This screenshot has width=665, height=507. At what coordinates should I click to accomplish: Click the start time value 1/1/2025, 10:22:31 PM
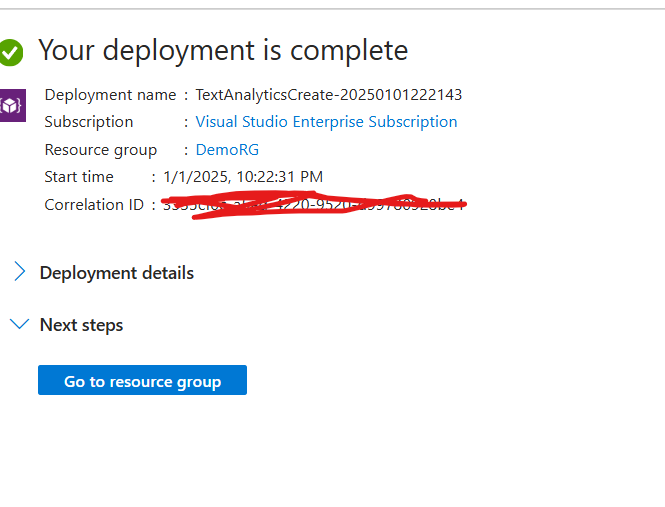pos(243,177)
